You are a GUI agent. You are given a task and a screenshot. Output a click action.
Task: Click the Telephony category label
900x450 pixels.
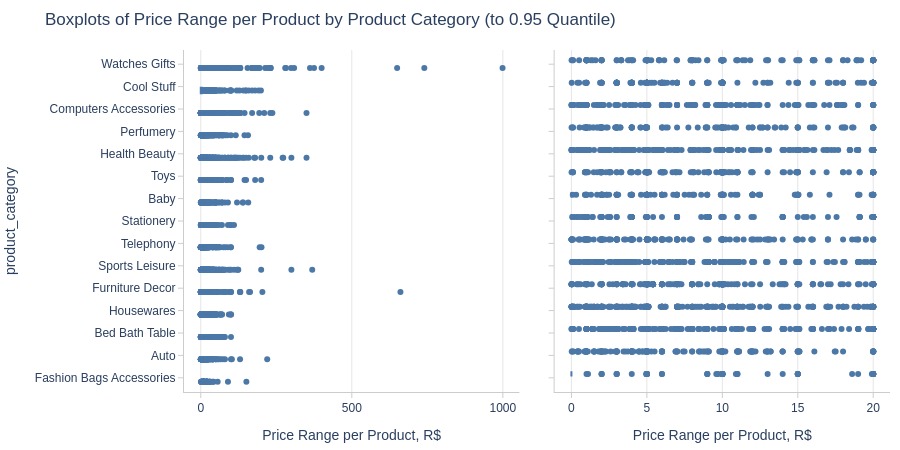click(148, 243)
